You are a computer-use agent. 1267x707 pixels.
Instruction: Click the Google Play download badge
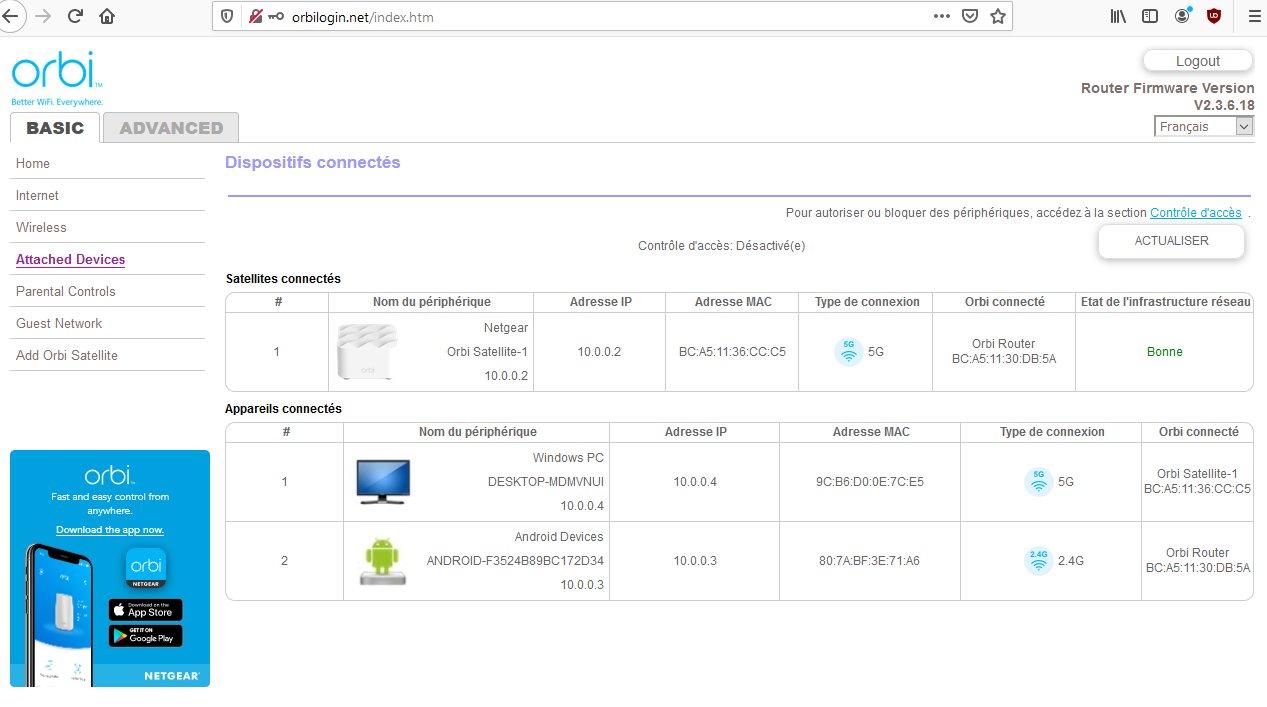[x=146, y=635]
